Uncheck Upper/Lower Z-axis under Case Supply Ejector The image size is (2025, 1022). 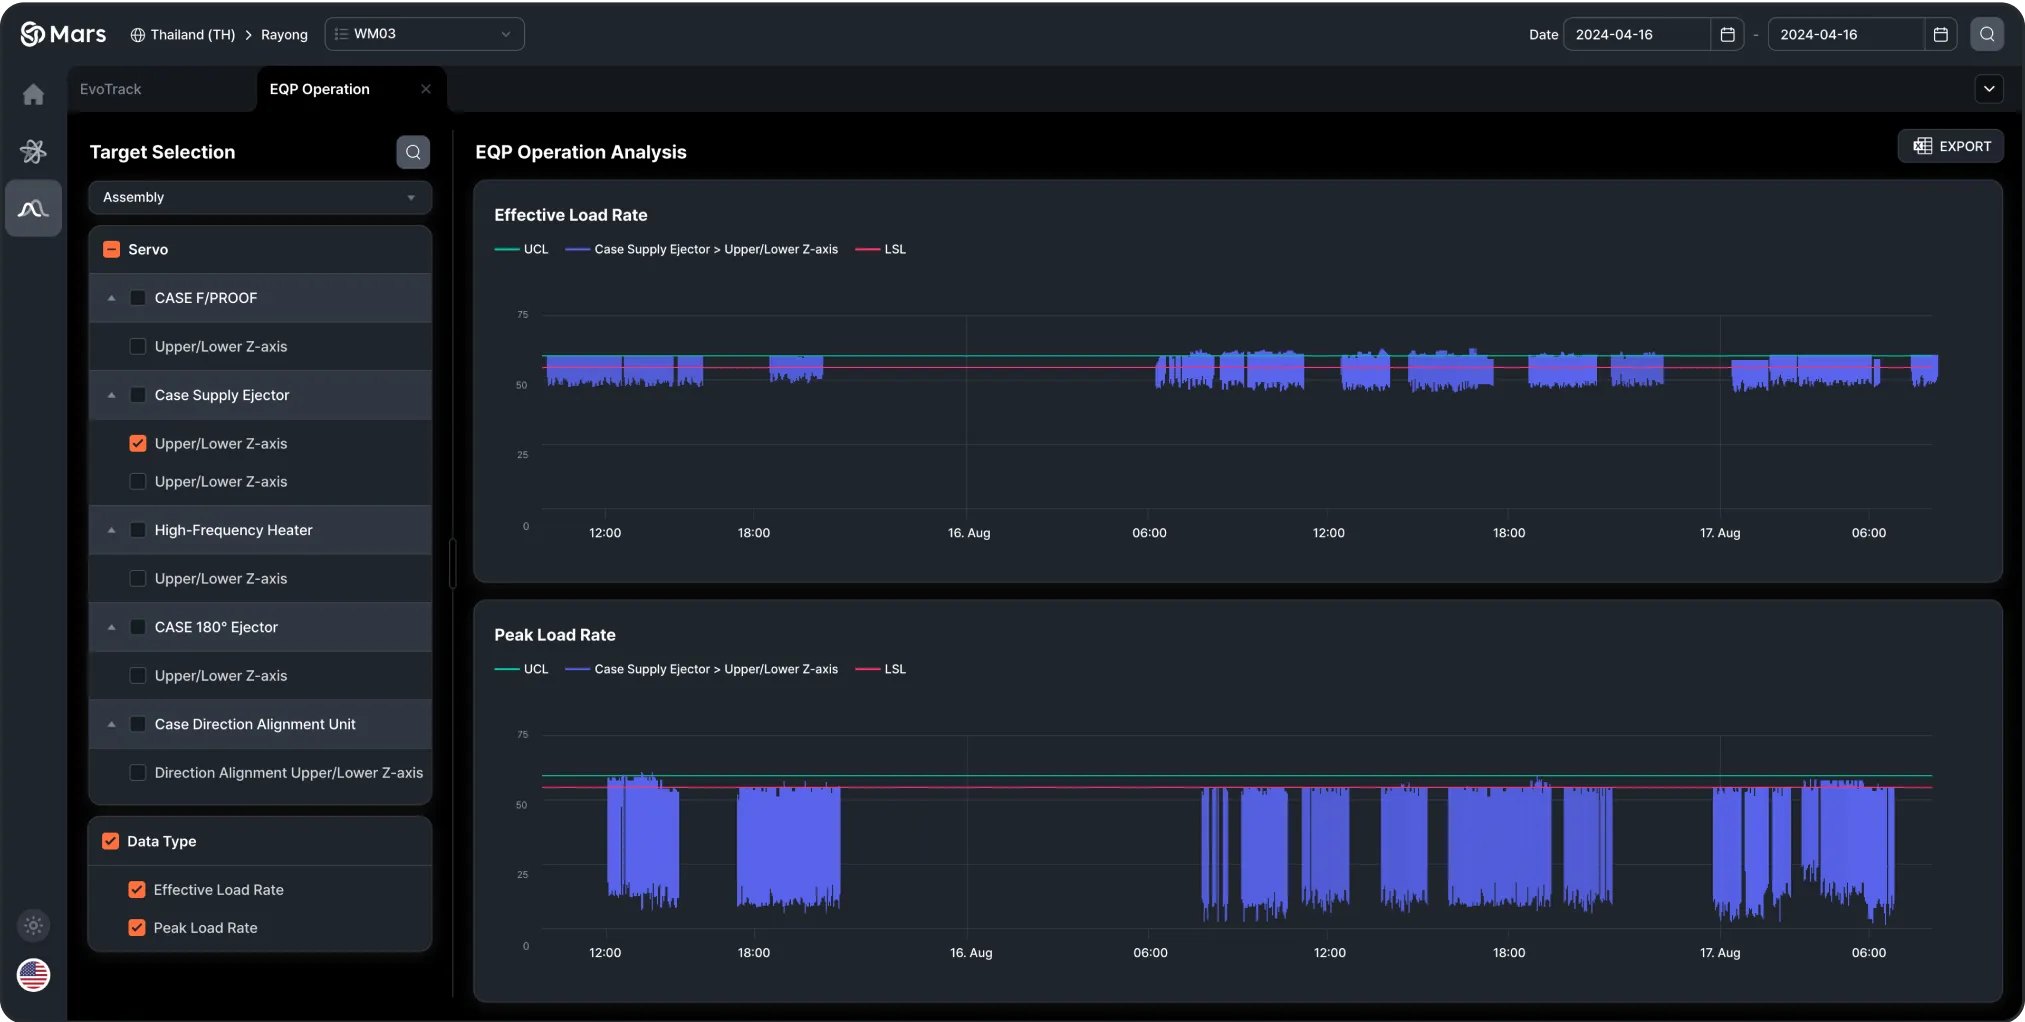point(137,443)
